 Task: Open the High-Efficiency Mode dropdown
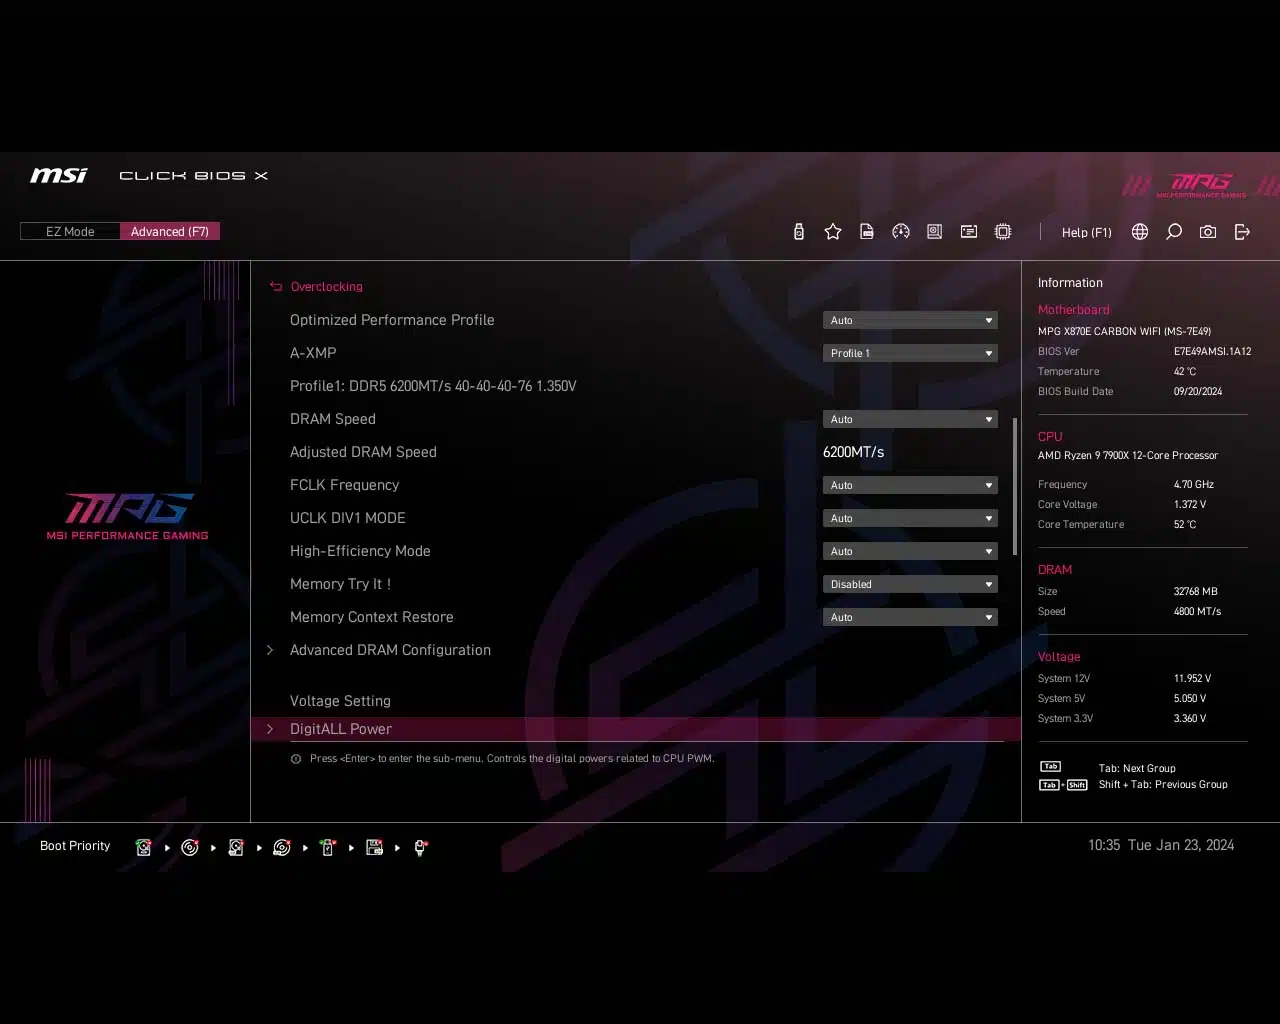click(x=910, y=552)
